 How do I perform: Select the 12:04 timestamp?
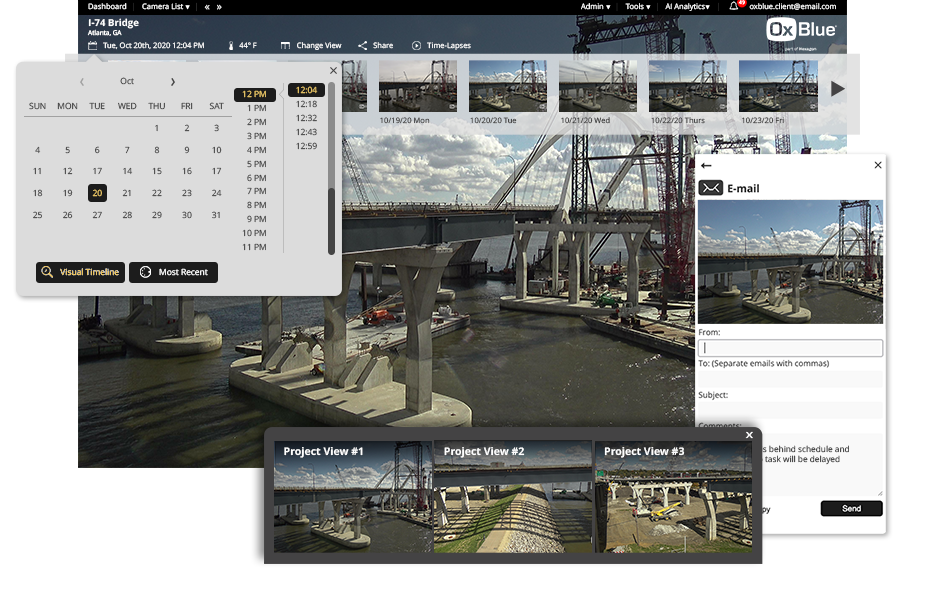306,90
